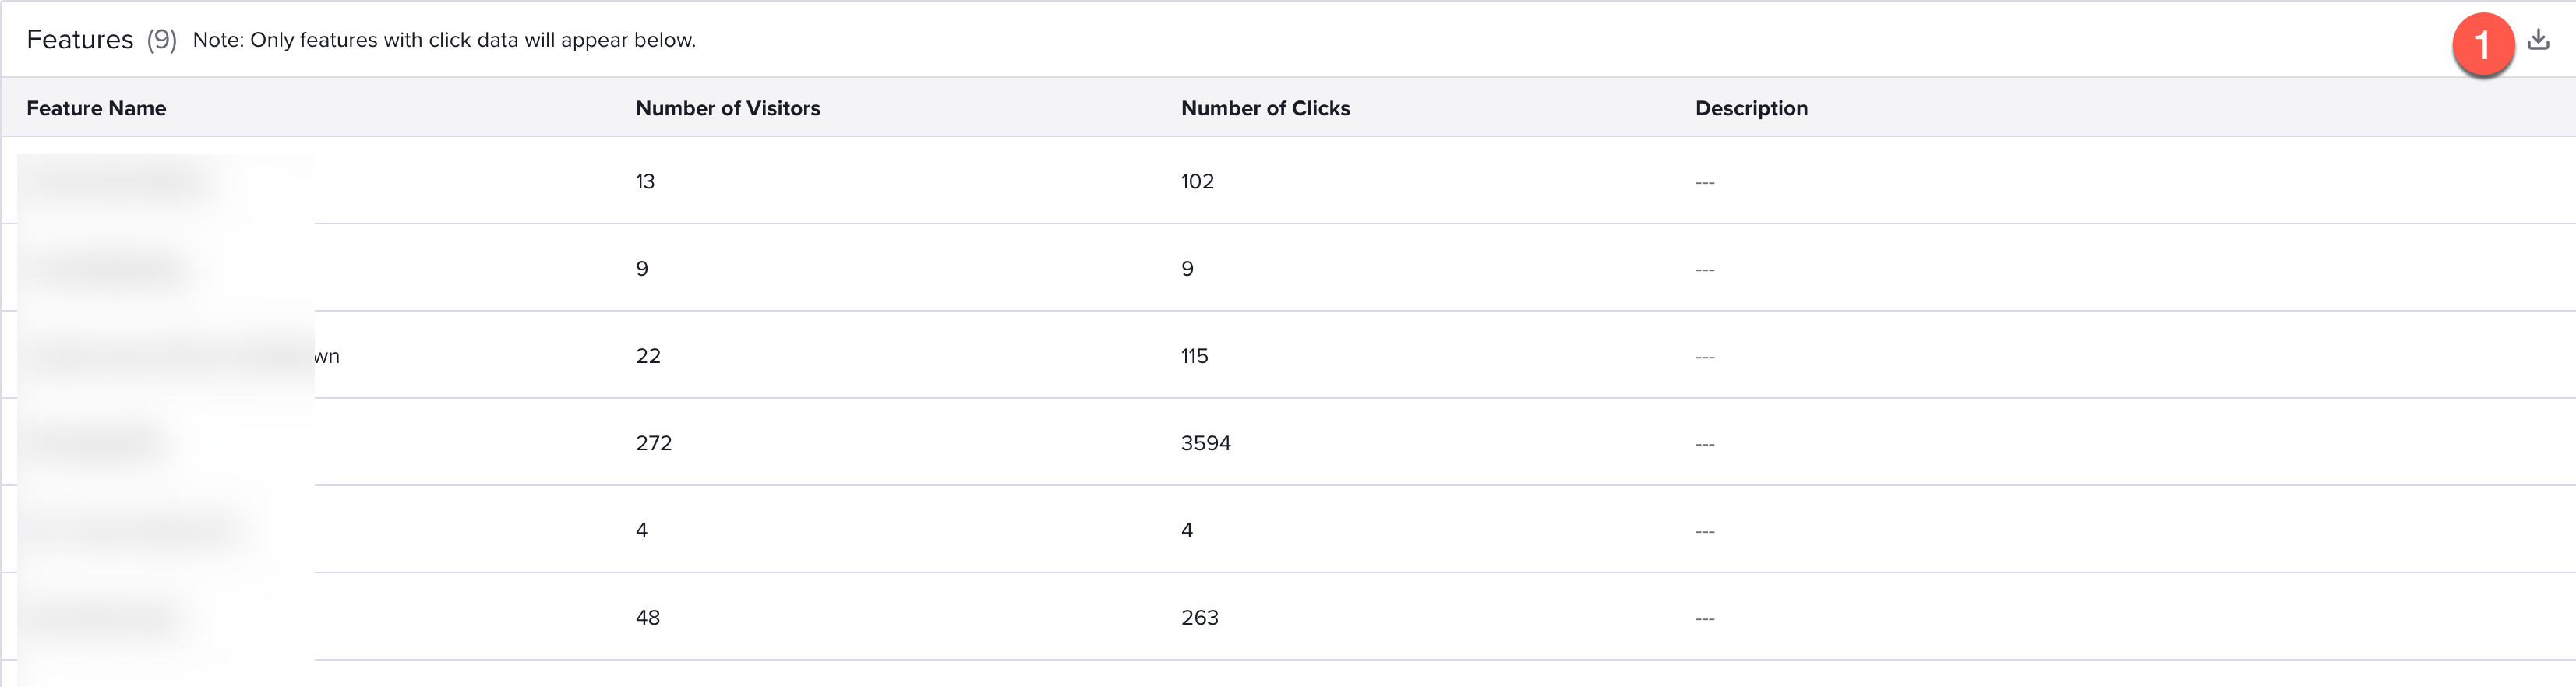Click the 263 clicks value
Screen dimensions: 2576x687
click(1199, 617)
